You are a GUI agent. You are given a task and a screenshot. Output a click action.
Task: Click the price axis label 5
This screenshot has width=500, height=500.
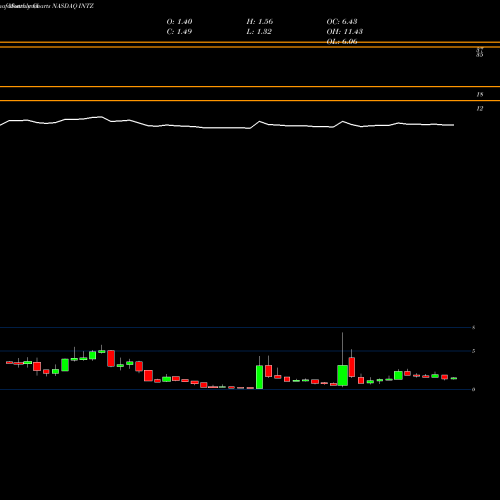click(473, 351)
